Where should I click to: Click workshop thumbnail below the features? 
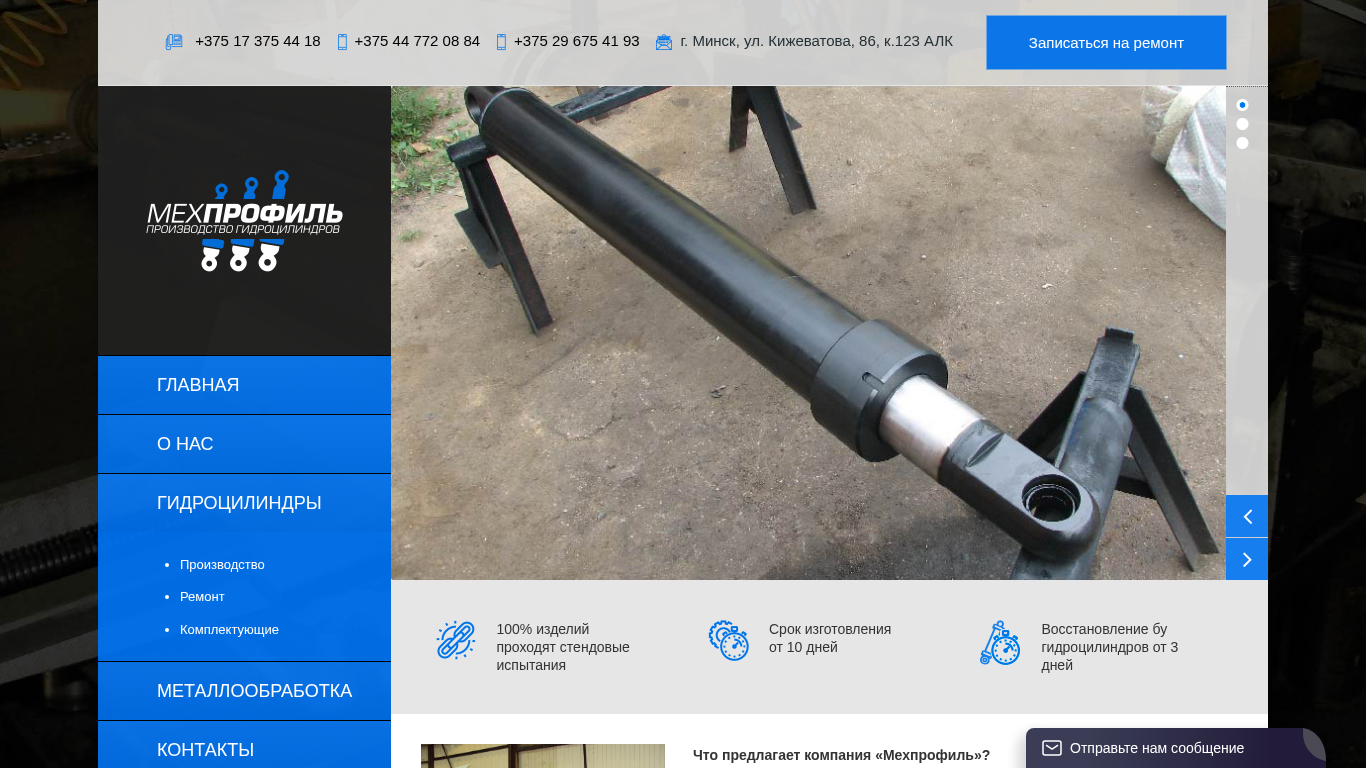coord(543,756)
